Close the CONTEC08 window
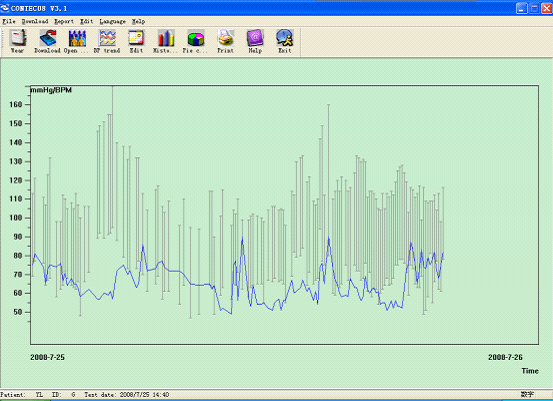This screenshot has width=553, height=401. coord(547,8)
